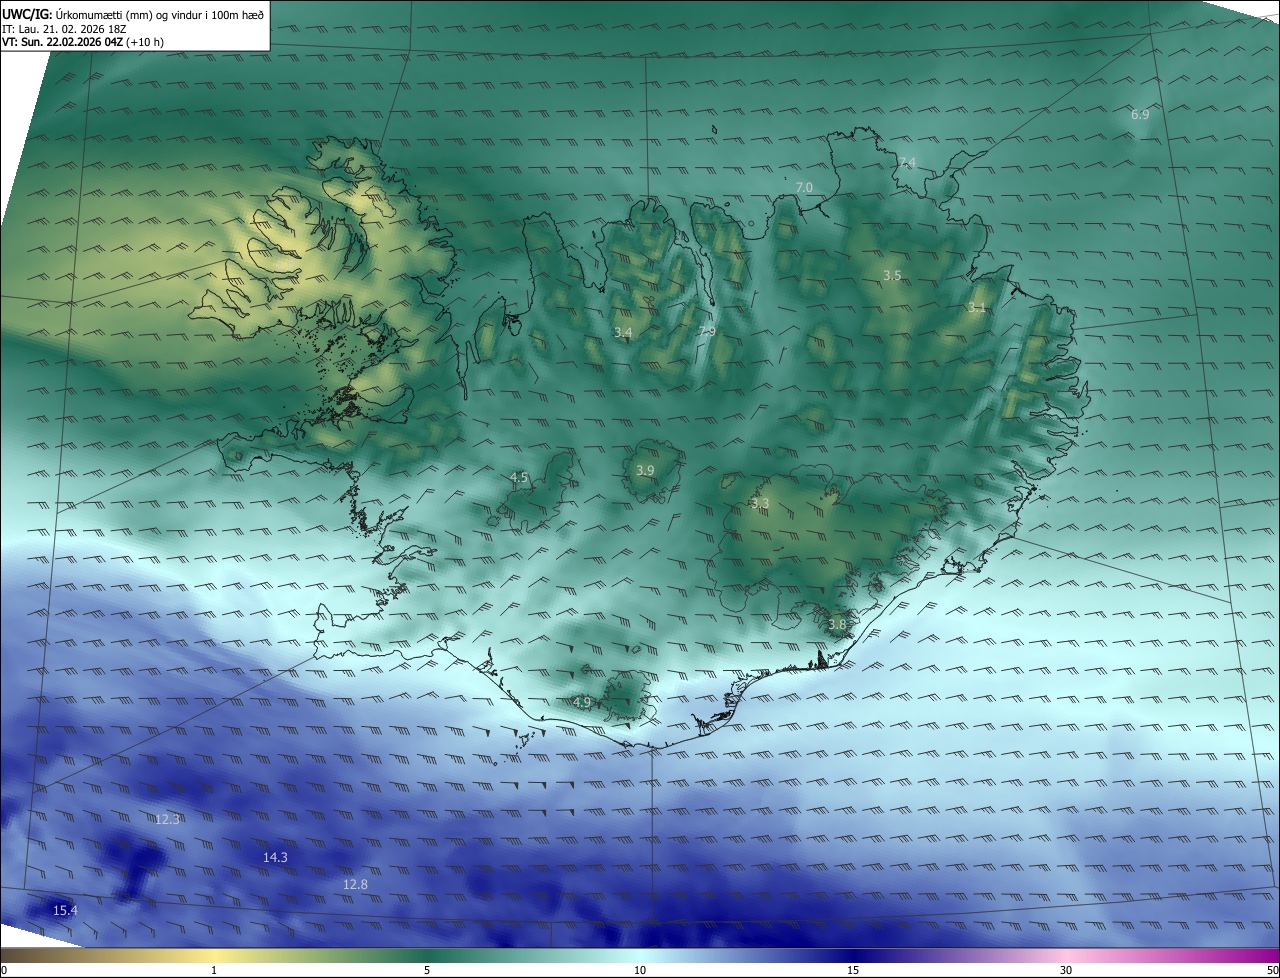Click the 15.4 value over the sea
1280x978 pixels.
point(65,910)
